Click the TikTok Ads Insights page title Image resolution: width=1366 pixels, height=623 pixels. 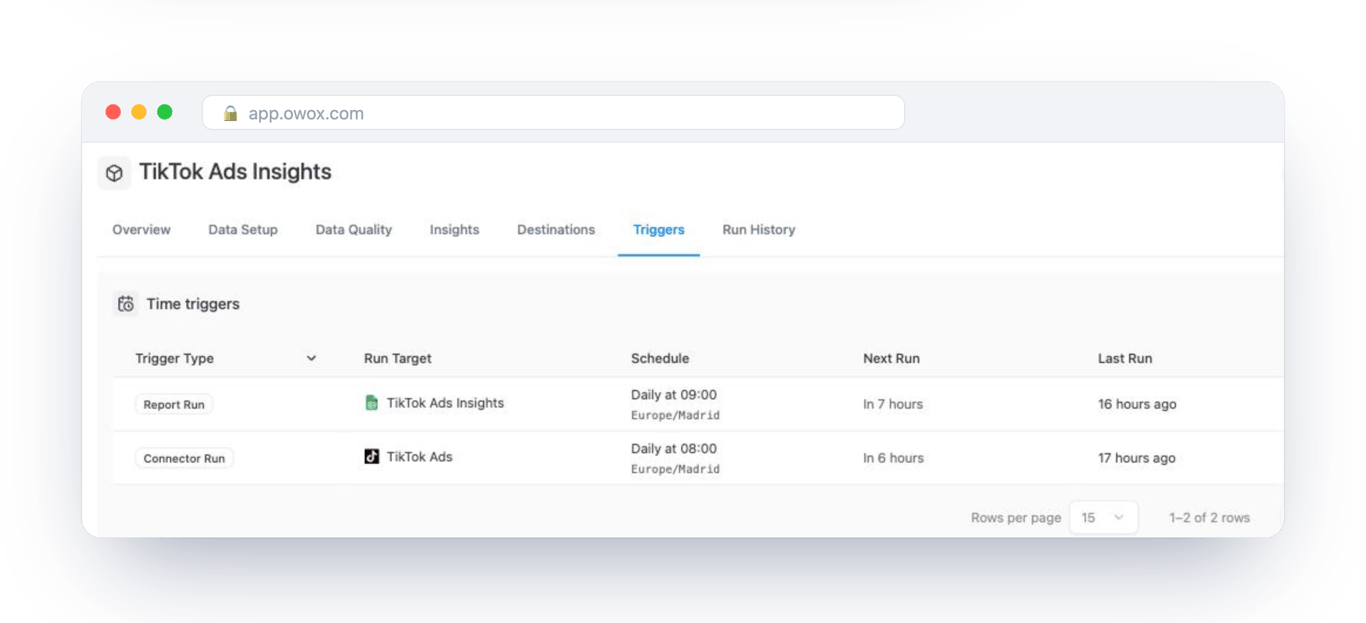[x=235, y=172]
